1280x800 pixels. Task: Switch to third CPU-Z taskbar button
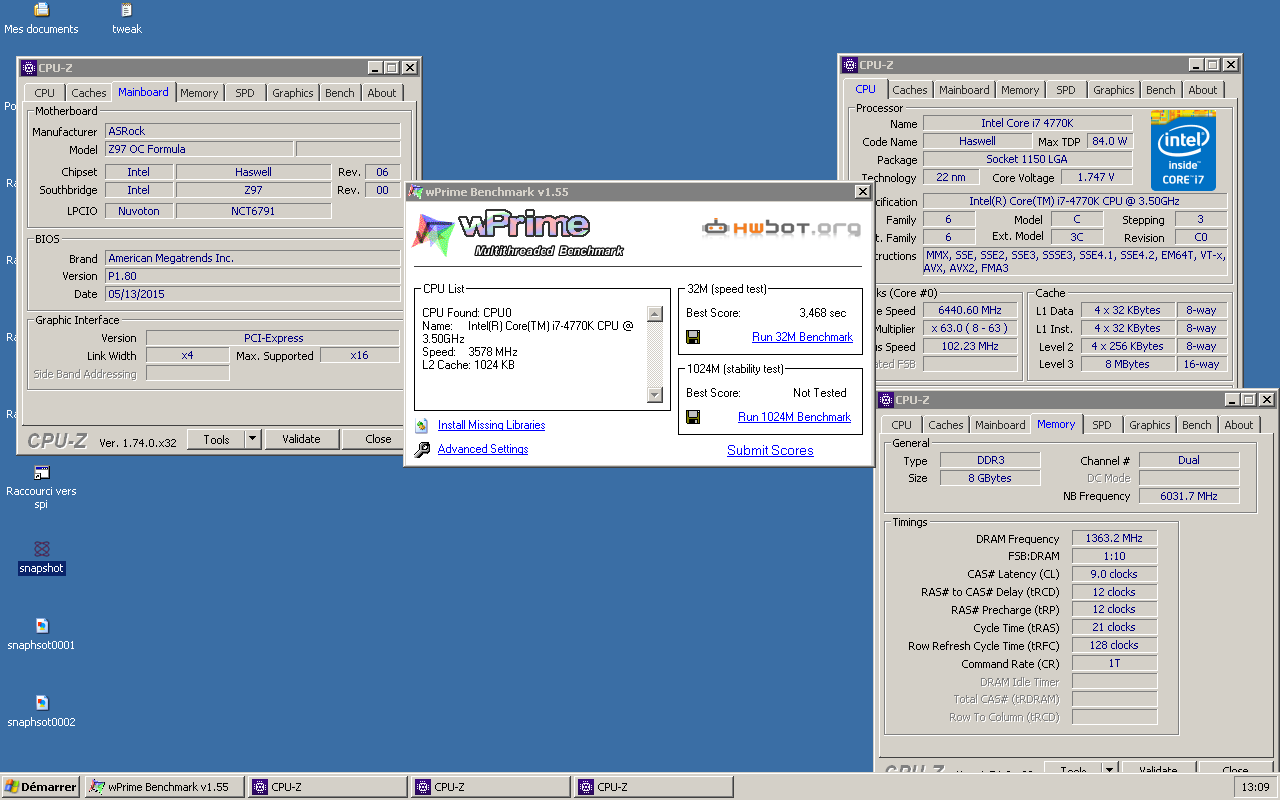coord(654,787)
